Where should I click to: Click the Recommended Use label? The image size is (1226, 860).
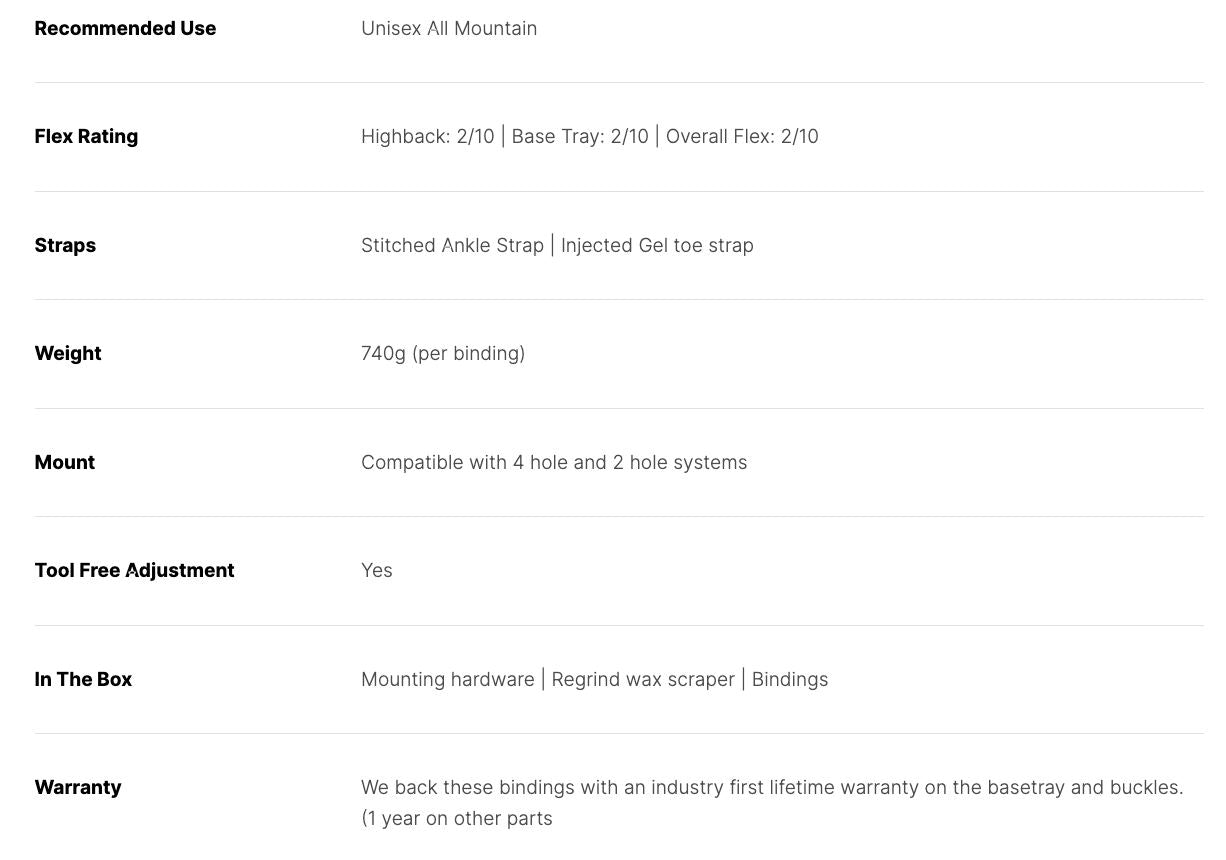coord(125,28)
